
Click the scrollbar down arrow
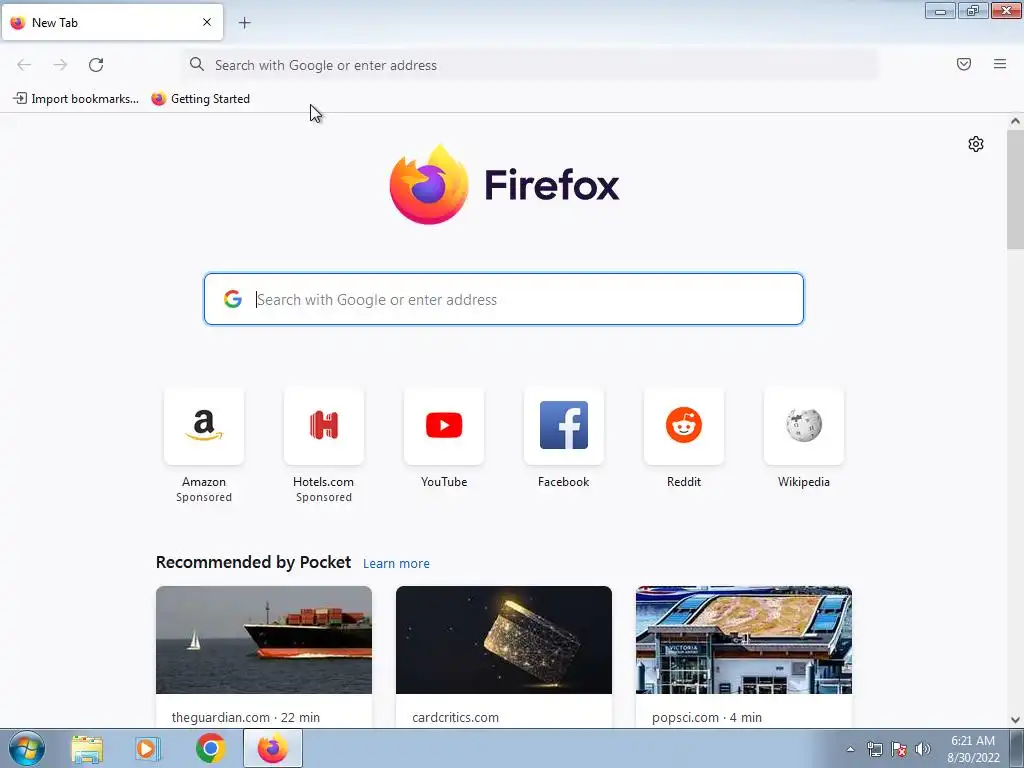(1015, 720)
